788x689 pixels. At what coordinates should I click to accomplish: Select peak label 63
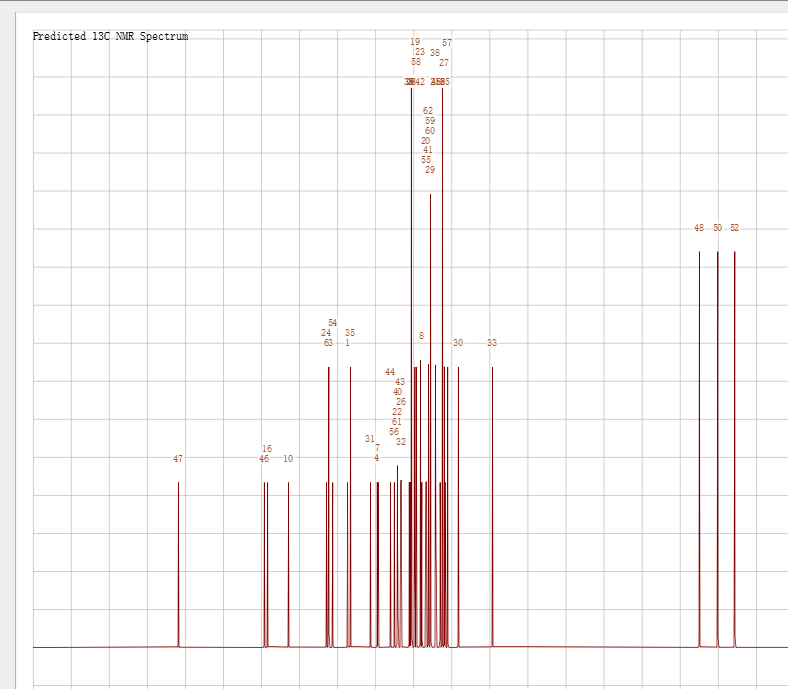click(328, 343)
